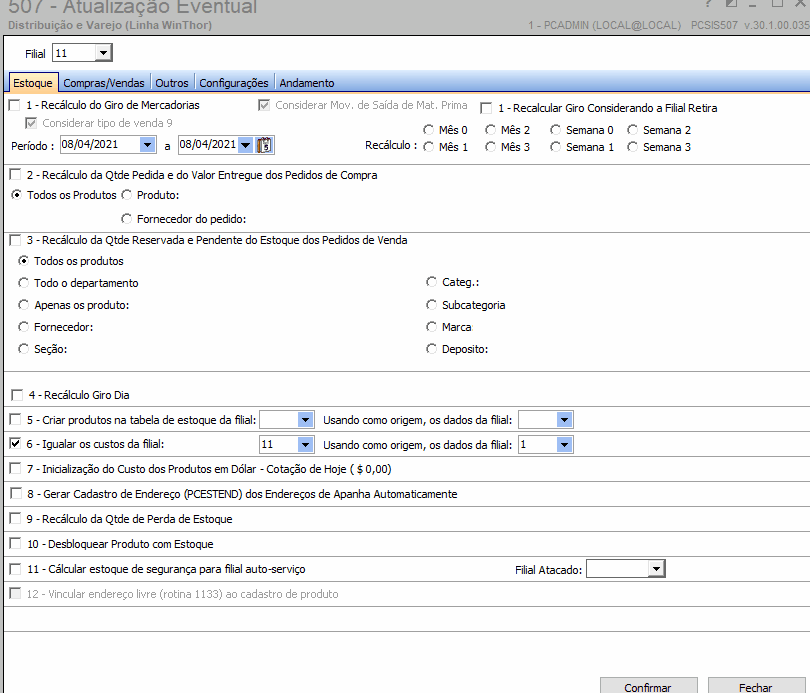Expand the item 5 destination filial dropdown

[305, 420]
